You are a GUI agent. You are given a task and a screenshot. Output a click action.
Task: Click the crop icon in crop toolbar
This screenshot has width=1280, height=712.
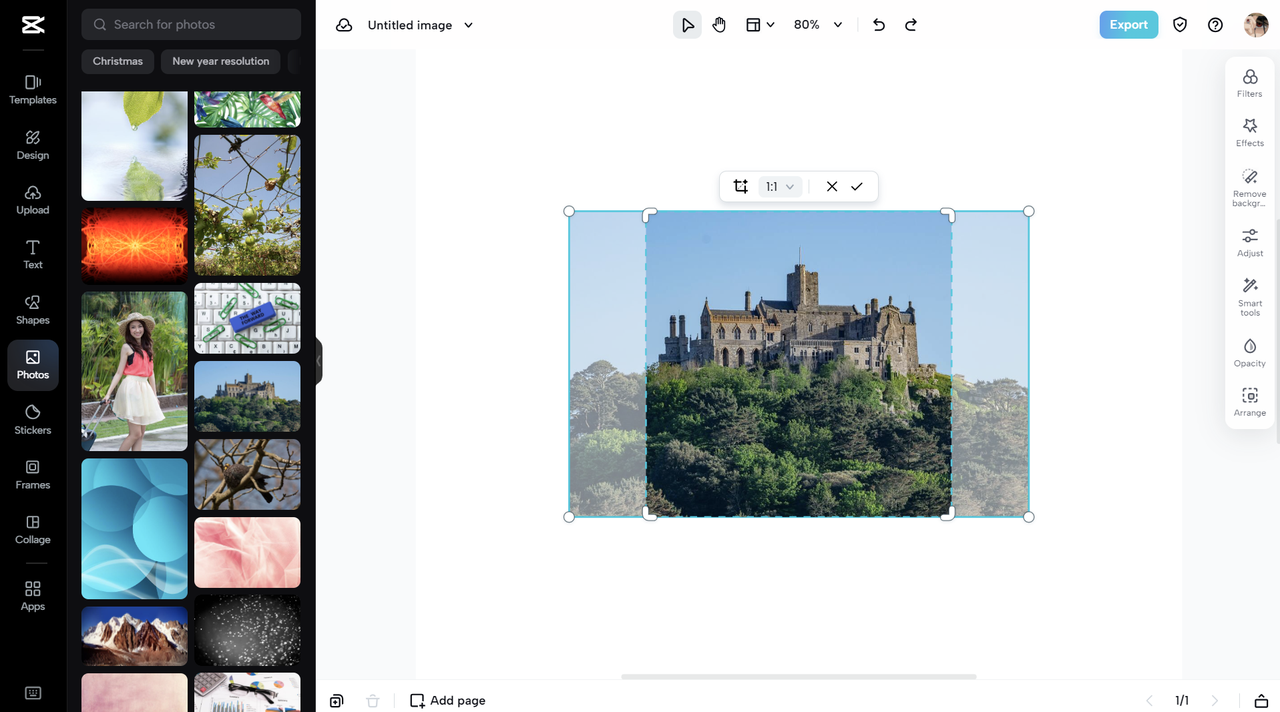pos(740,186)
